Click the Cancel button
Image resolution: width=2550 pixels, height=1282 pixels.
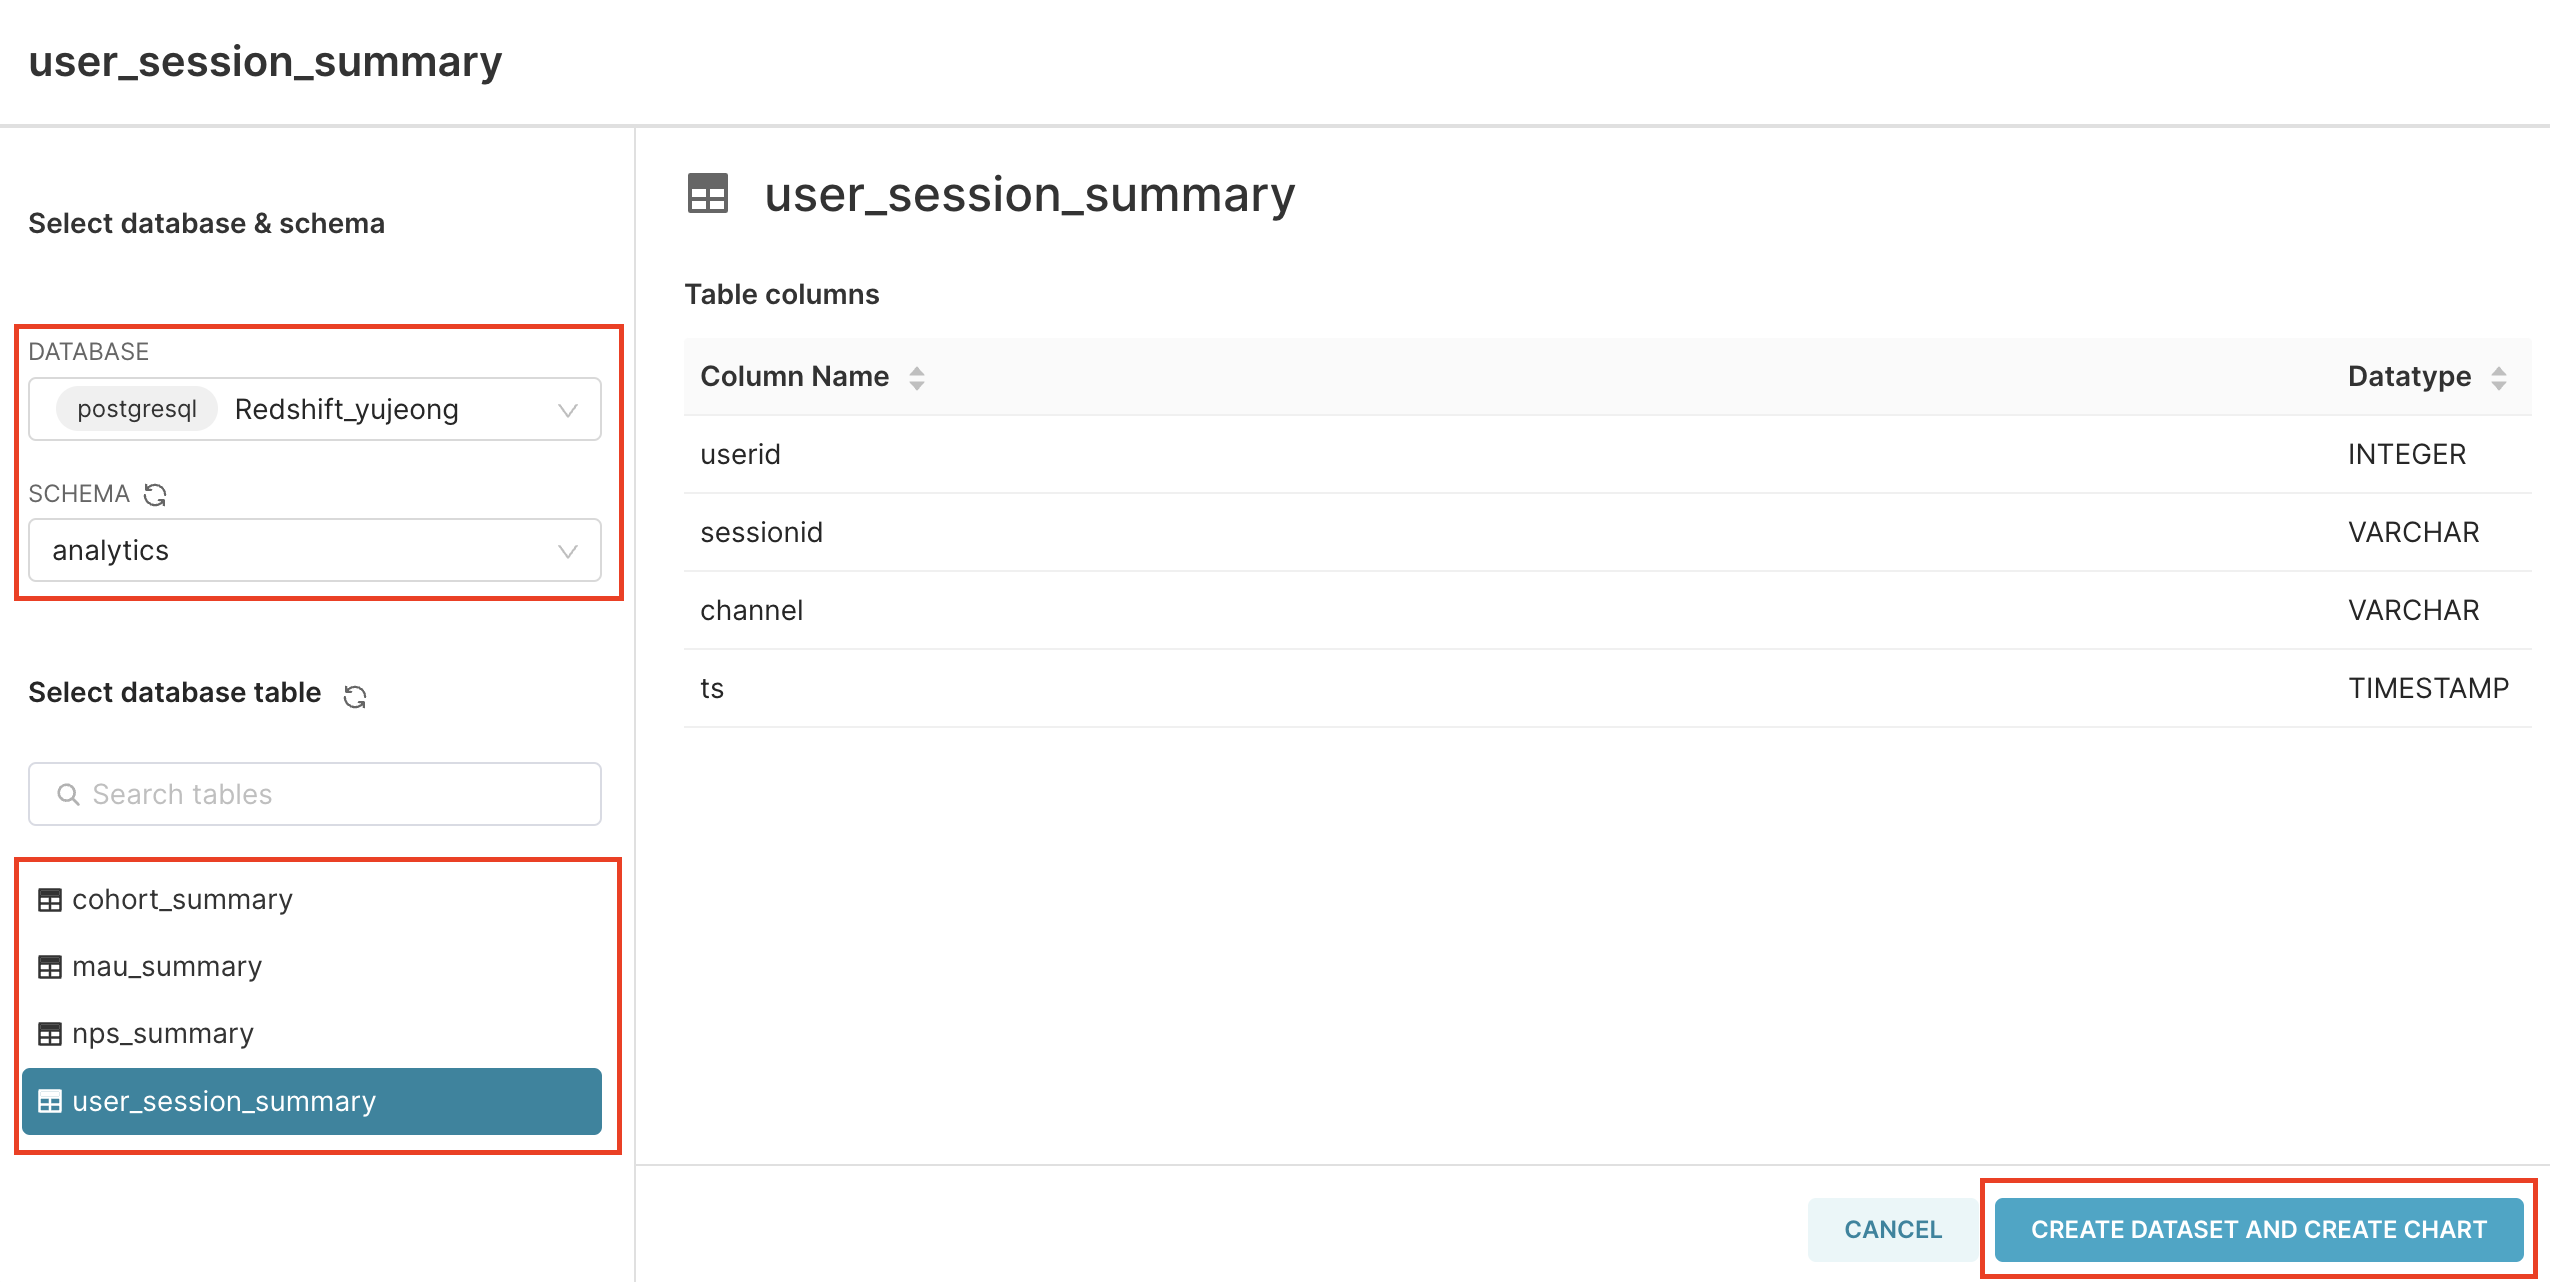pyautogui.click(x=1893, y=1229)
